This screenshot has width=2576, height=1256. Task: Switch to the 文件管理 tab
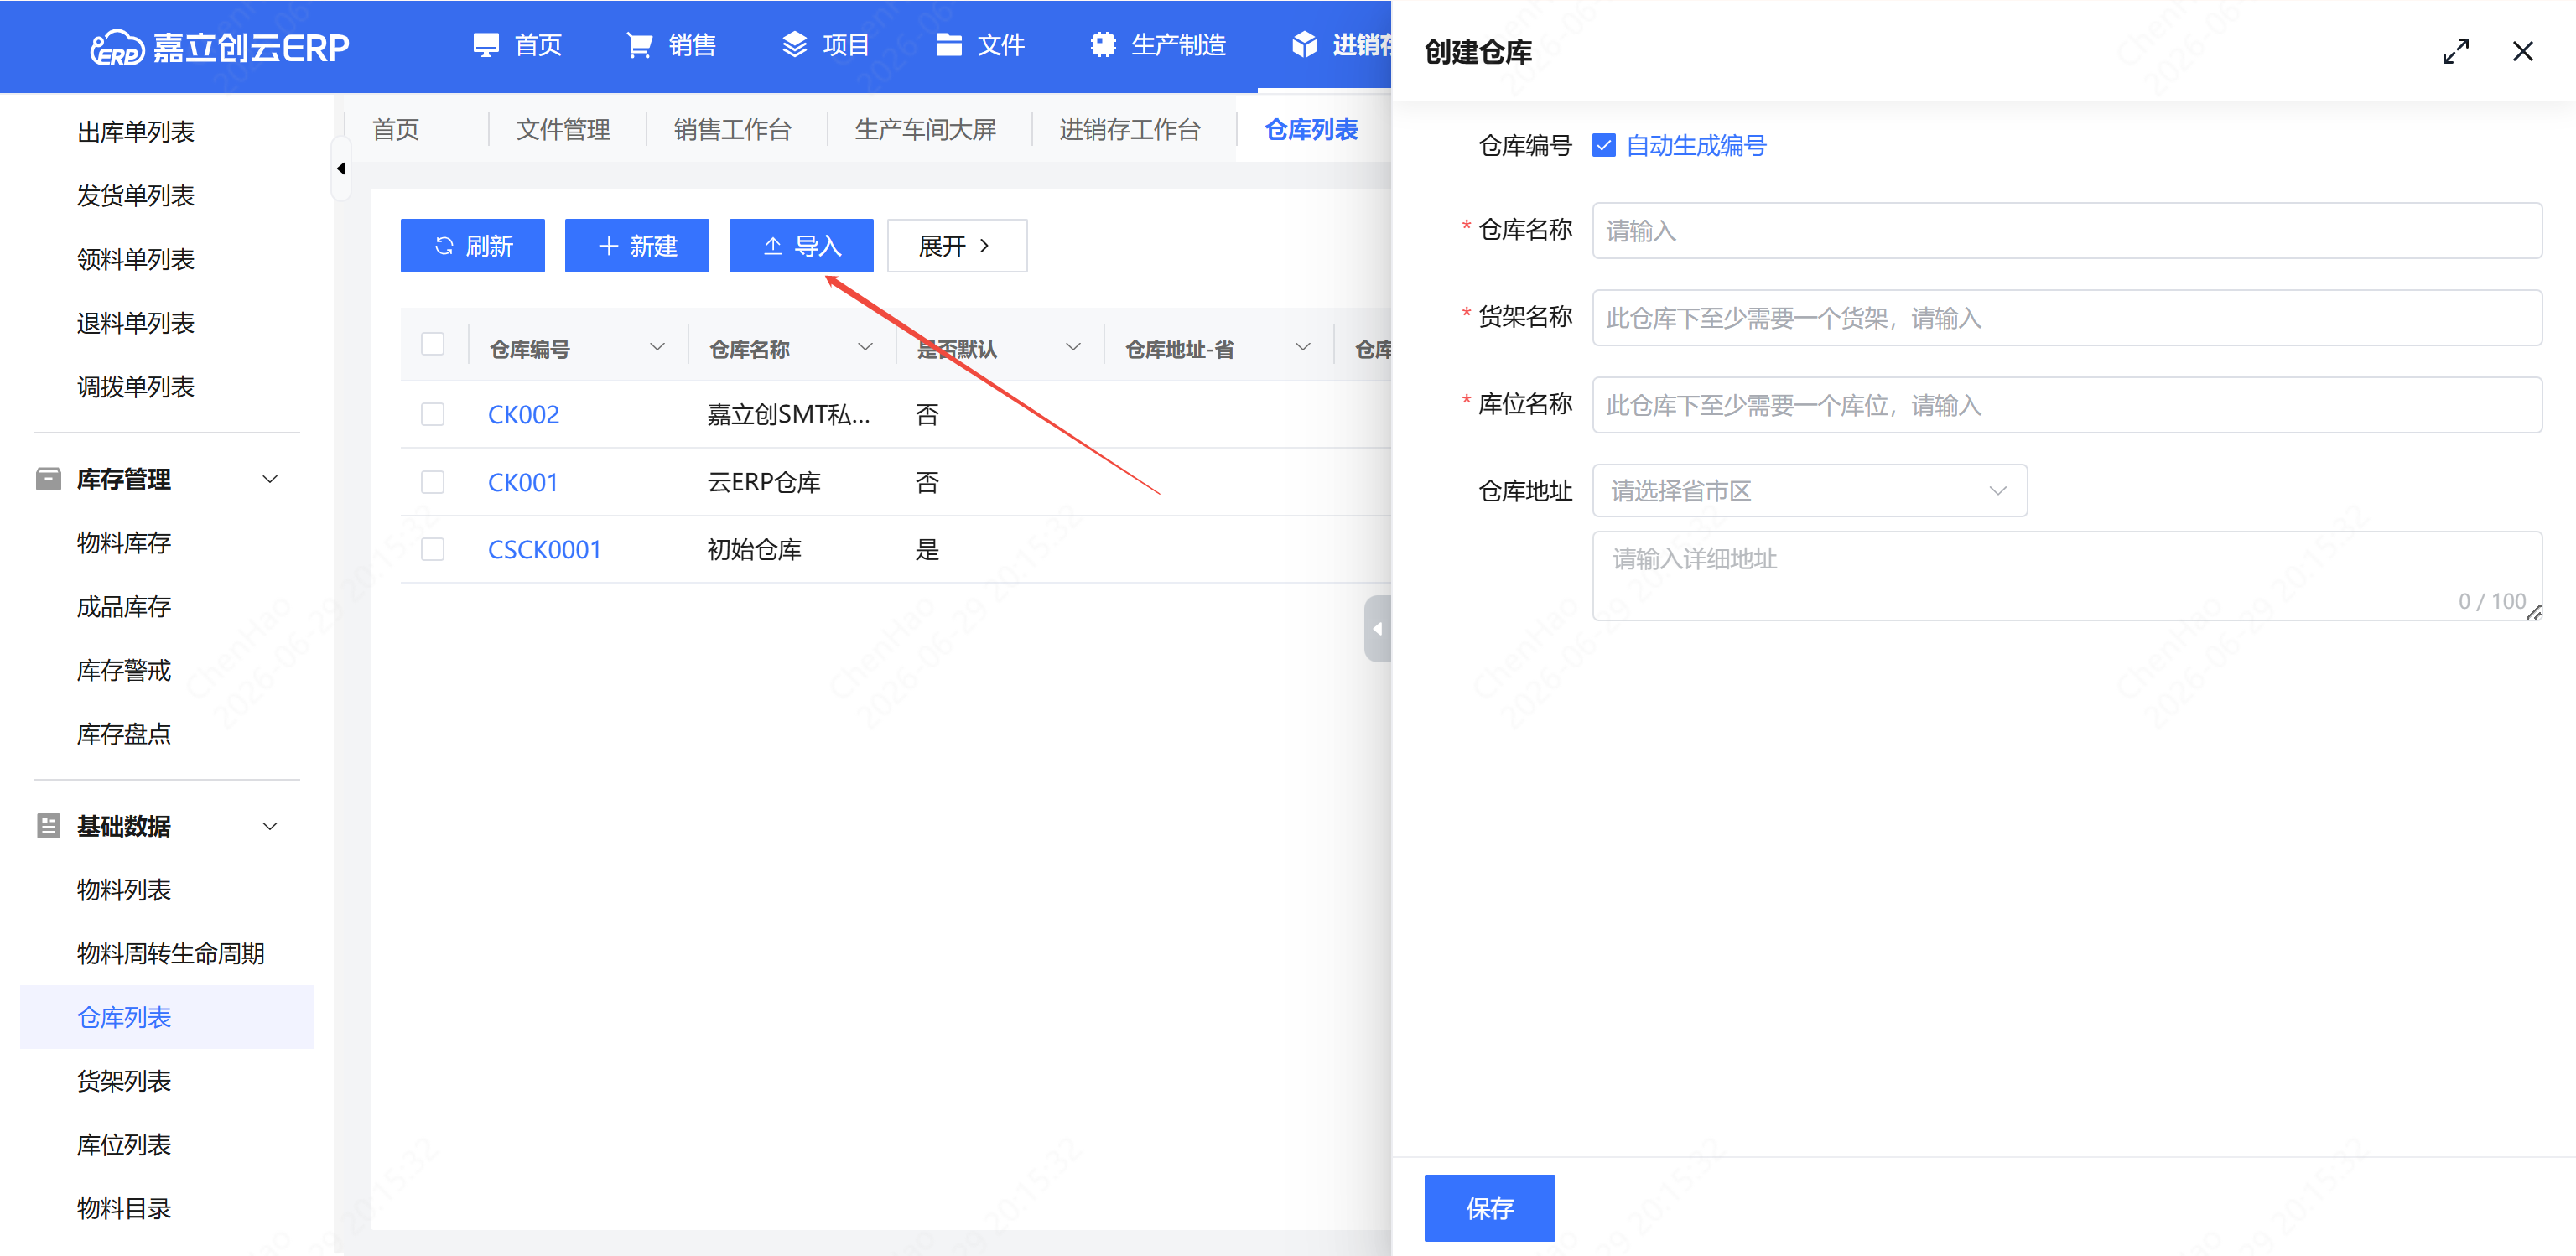(x=563, y=130)
